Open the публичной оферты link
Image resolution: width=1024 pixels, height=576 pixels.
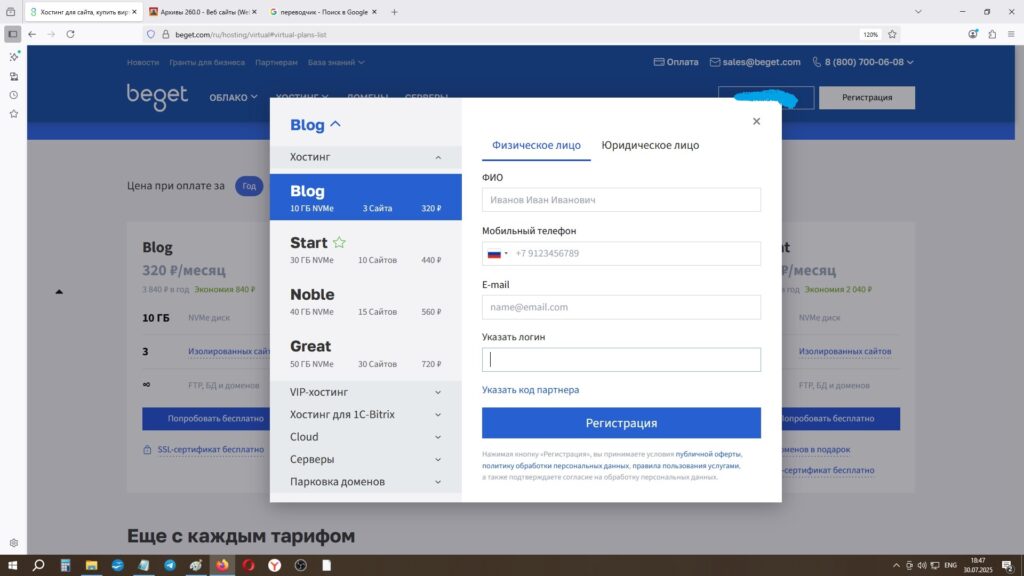[x=708, y=454]
